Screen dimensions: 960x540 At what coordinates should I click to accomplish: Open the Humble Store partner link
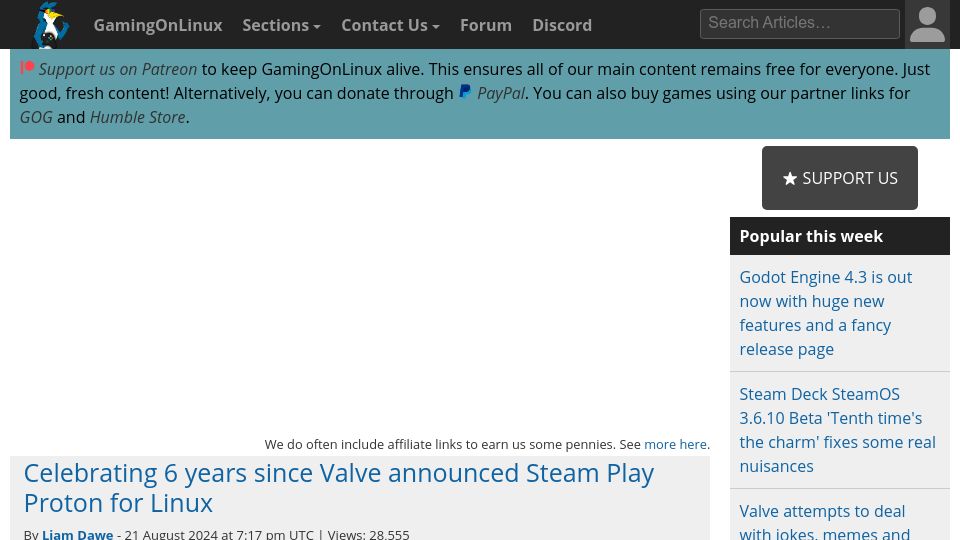pyautogui.click(x=138, y=117)
